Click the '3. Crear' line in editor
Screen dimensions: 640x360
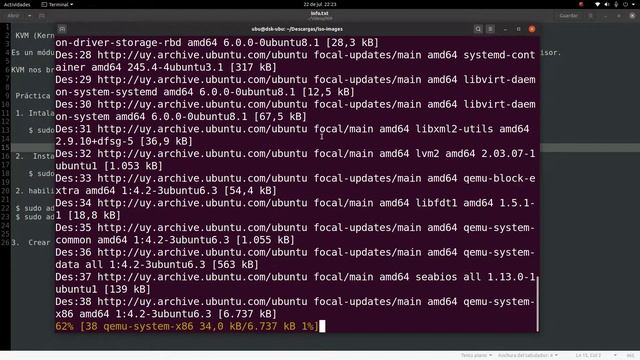(32, 242)
